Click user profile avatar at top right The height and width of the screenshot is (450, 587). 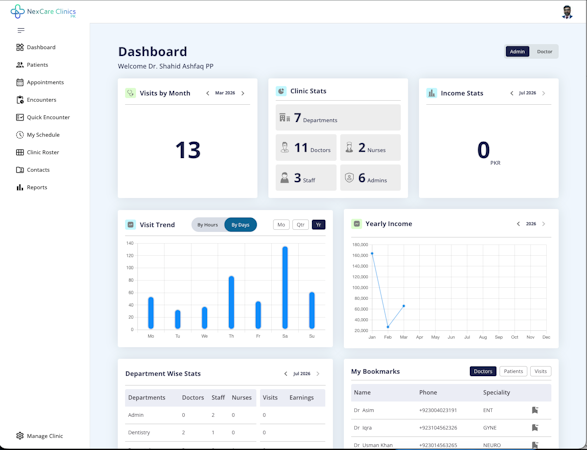pos(567,12)
